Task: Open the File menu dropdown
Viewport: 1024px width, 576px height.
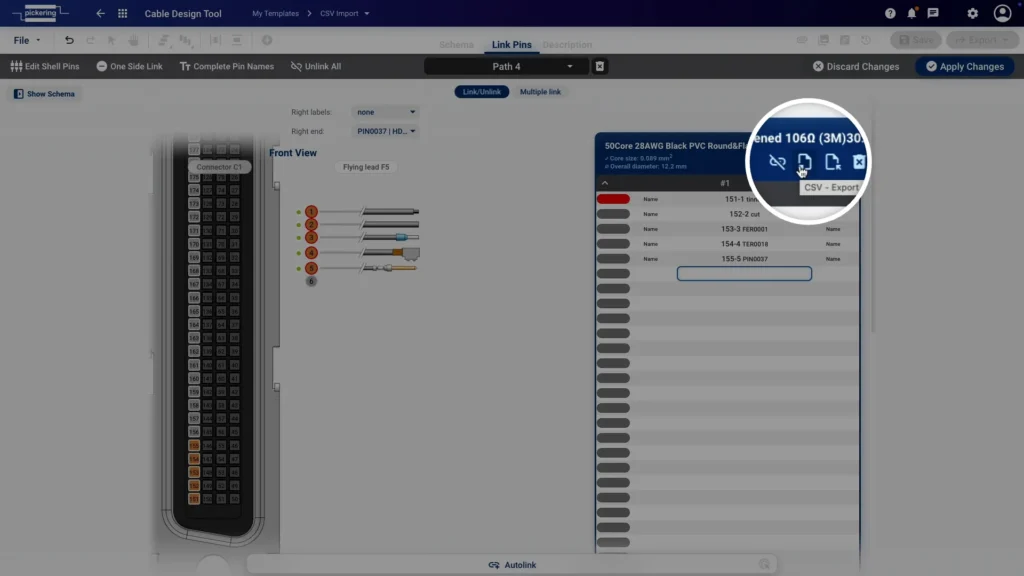Action: [27, 40]
